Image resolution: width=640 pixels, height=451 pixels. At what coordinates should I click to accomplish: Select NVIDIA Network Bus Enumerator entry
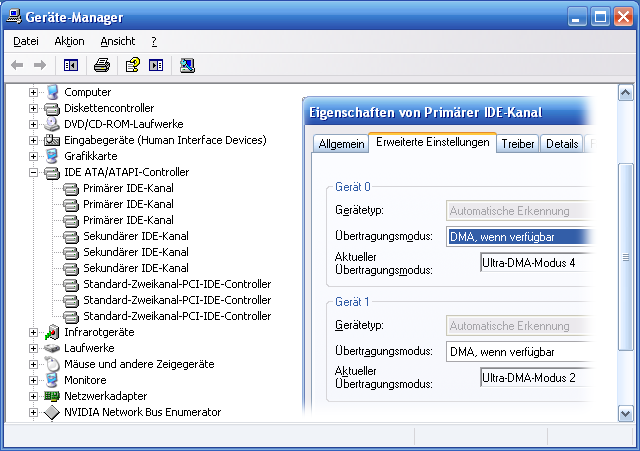[x=142, y=412]
